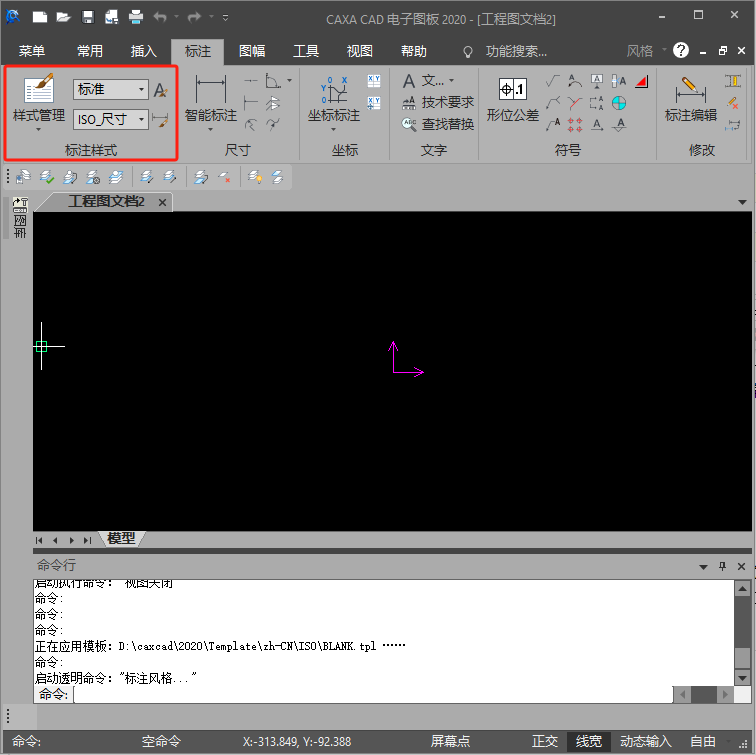
Task: Click the text style icon beside 标准 combo
Action: 160,90
